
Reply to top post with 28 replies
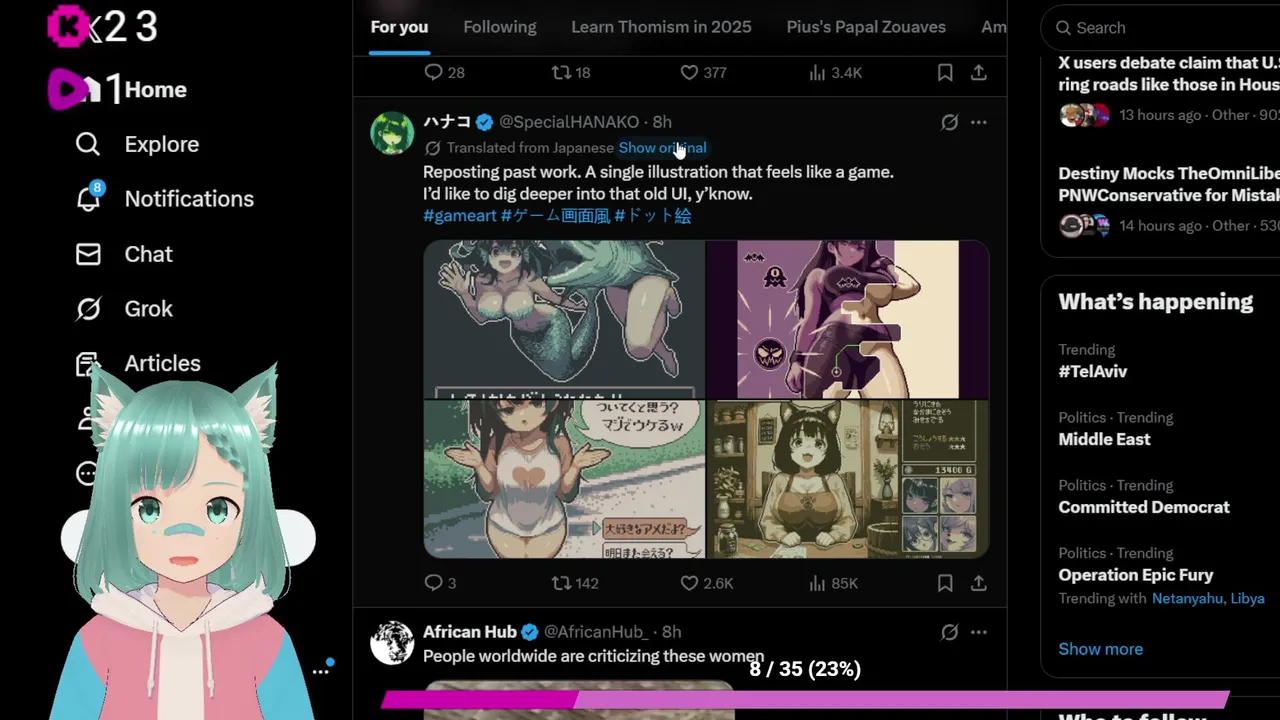[444, 72]
